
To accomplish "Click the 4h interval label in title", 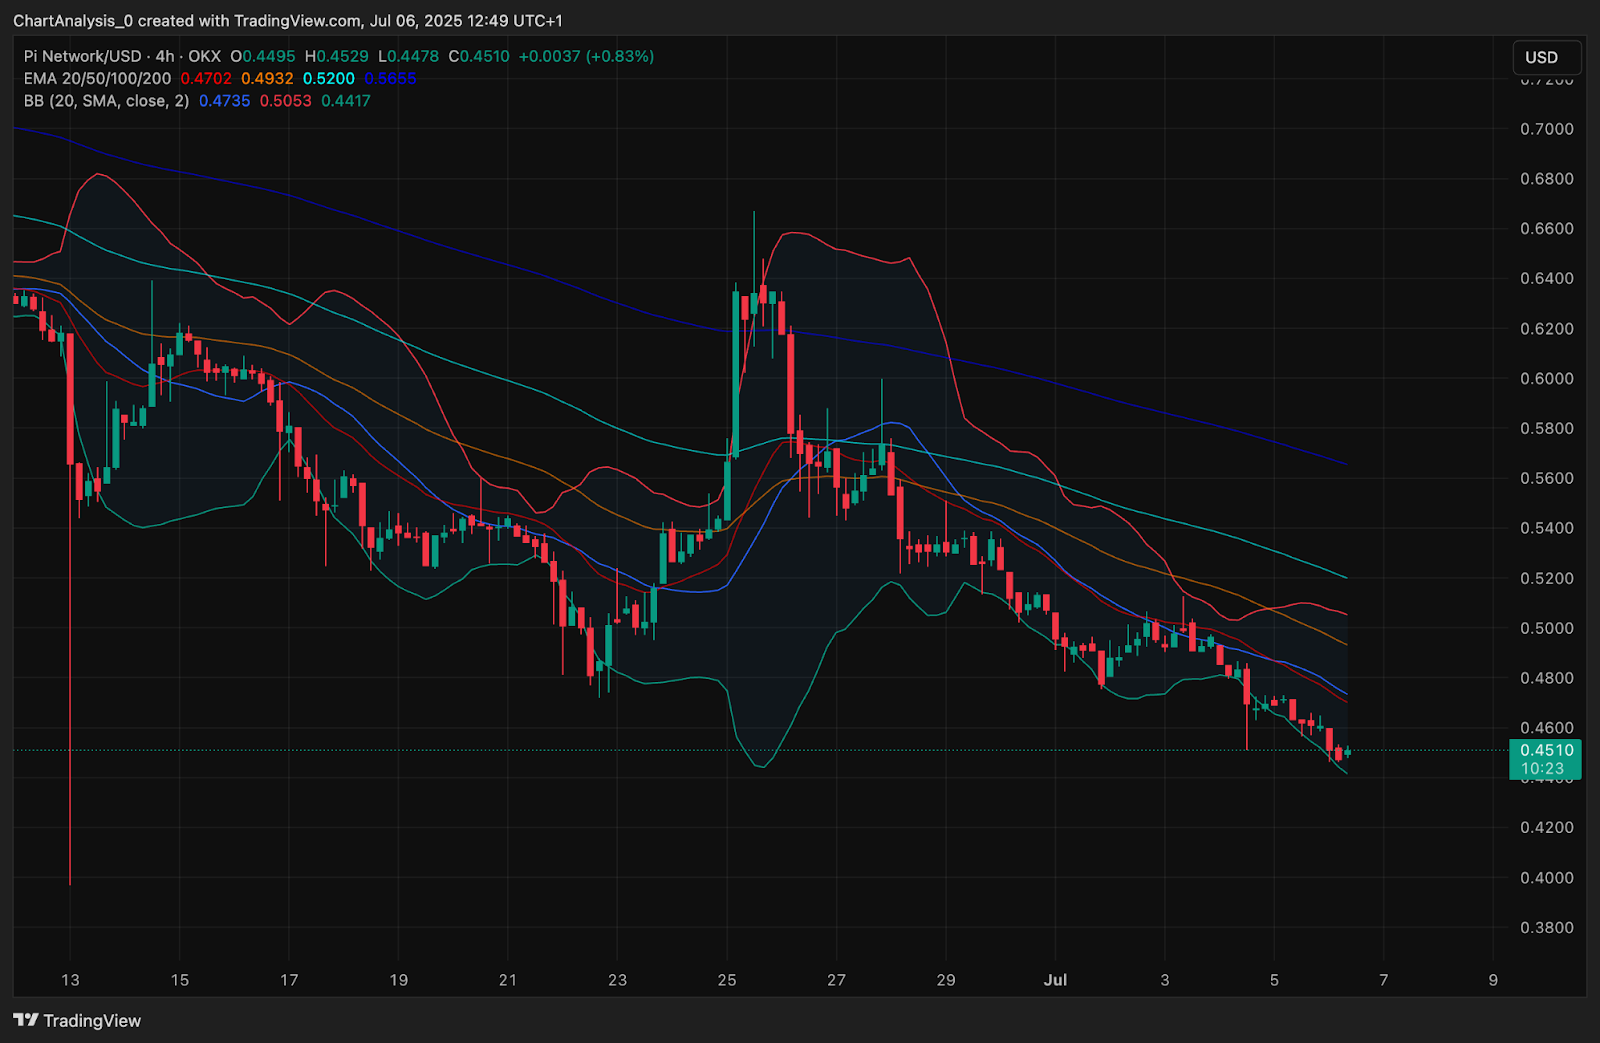I will click(165, 56).
